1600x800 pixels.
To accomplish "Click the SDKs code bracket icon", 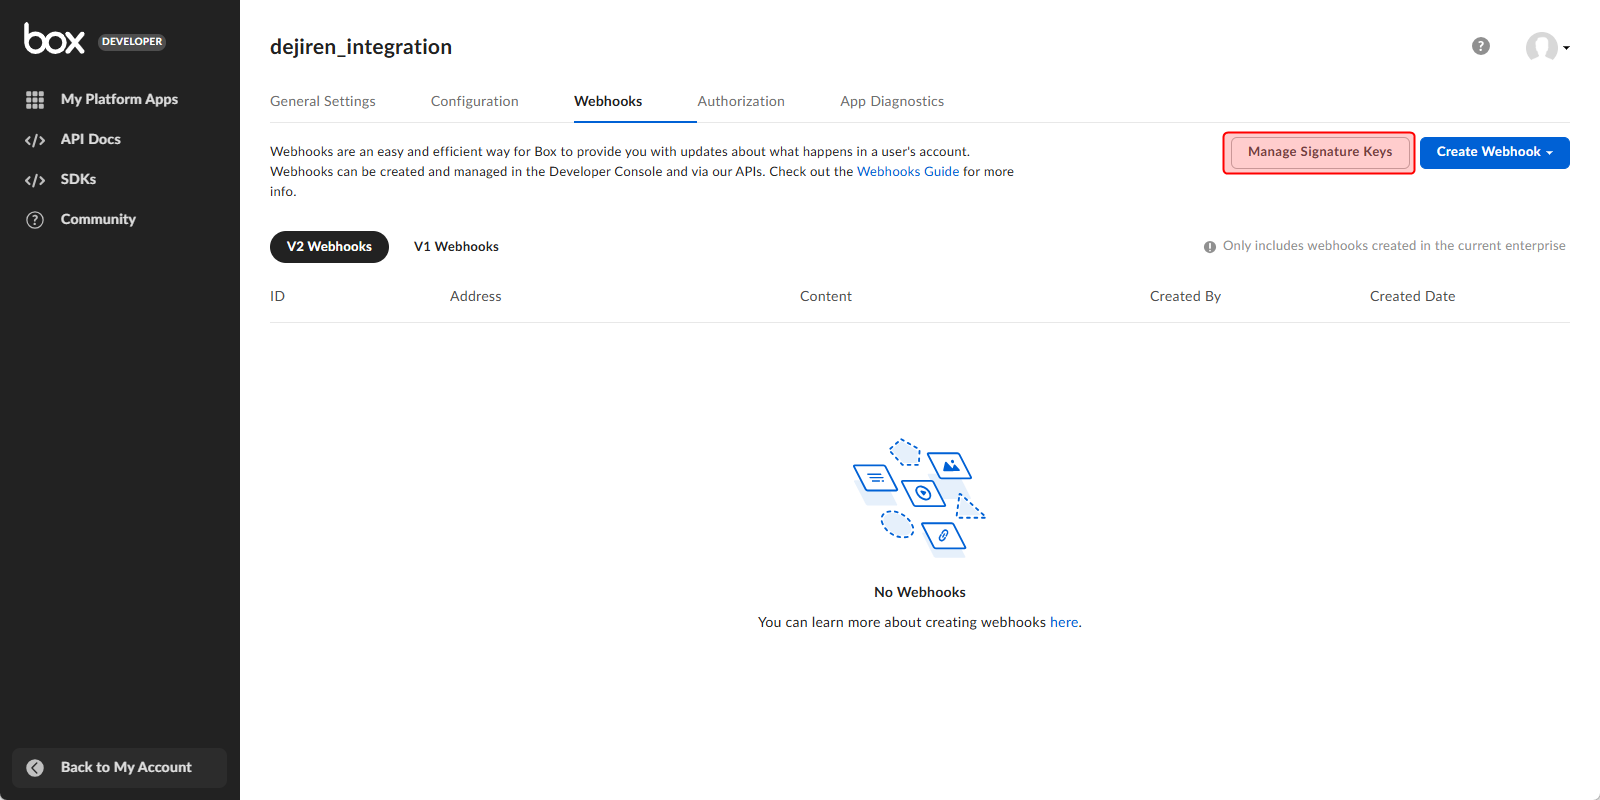I will [x=35, y=180].
